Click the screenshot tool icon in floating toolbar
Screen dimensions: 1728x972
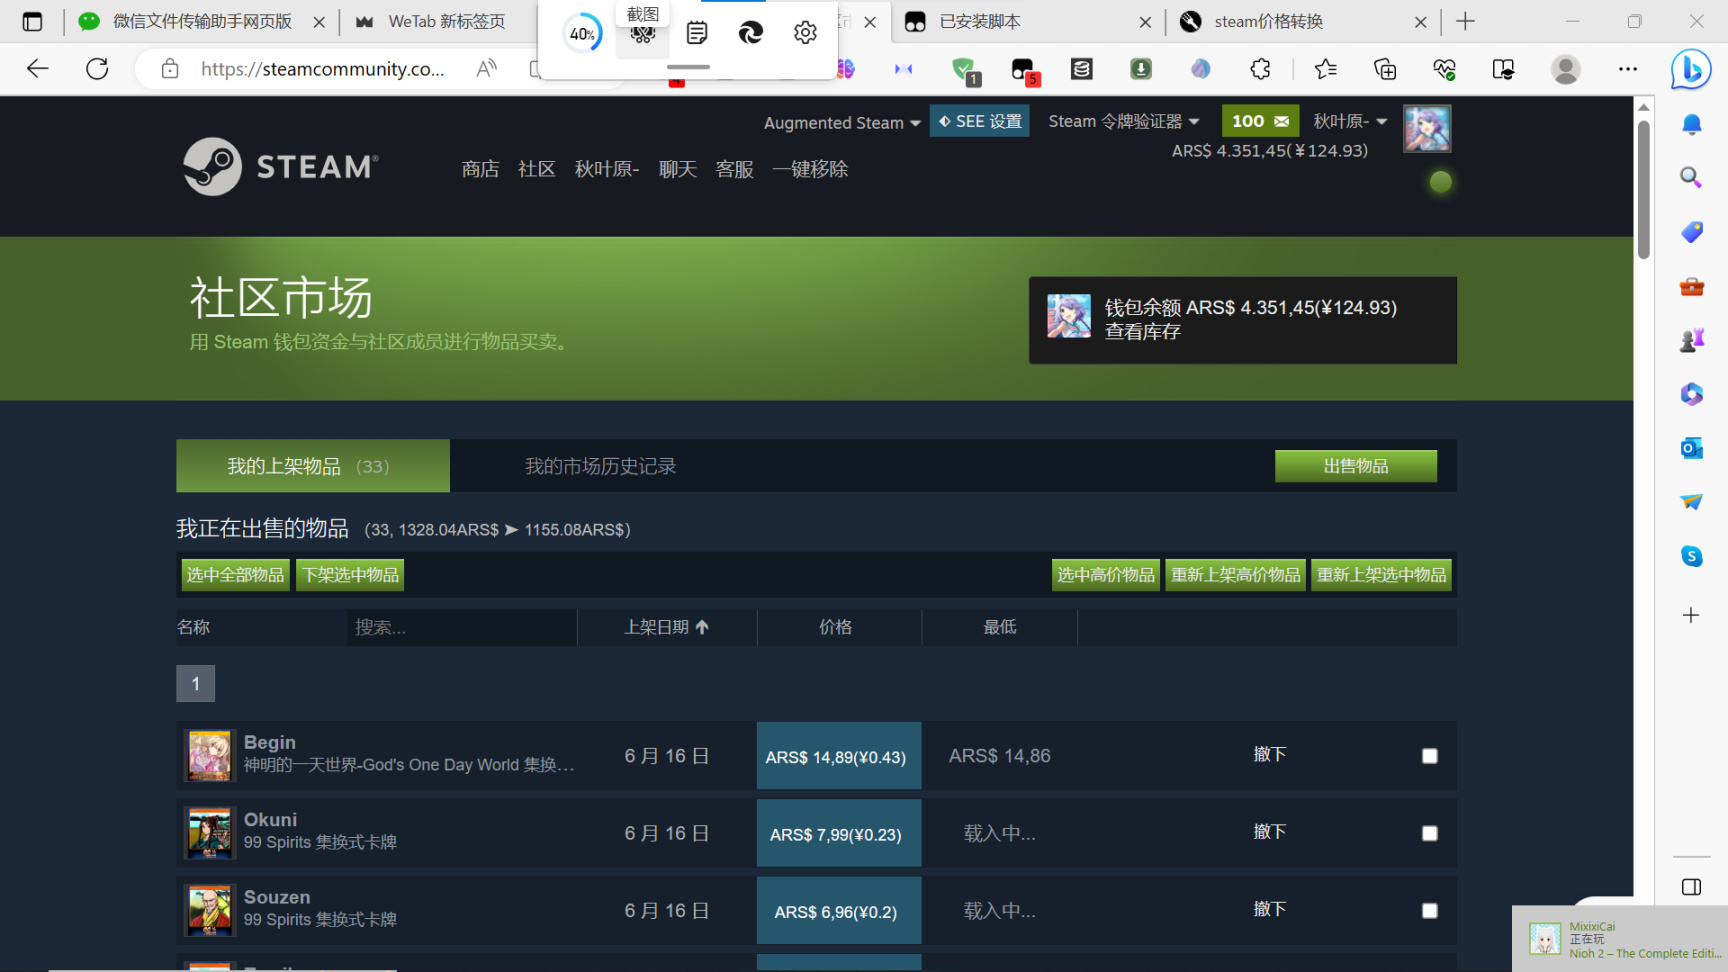642,34
